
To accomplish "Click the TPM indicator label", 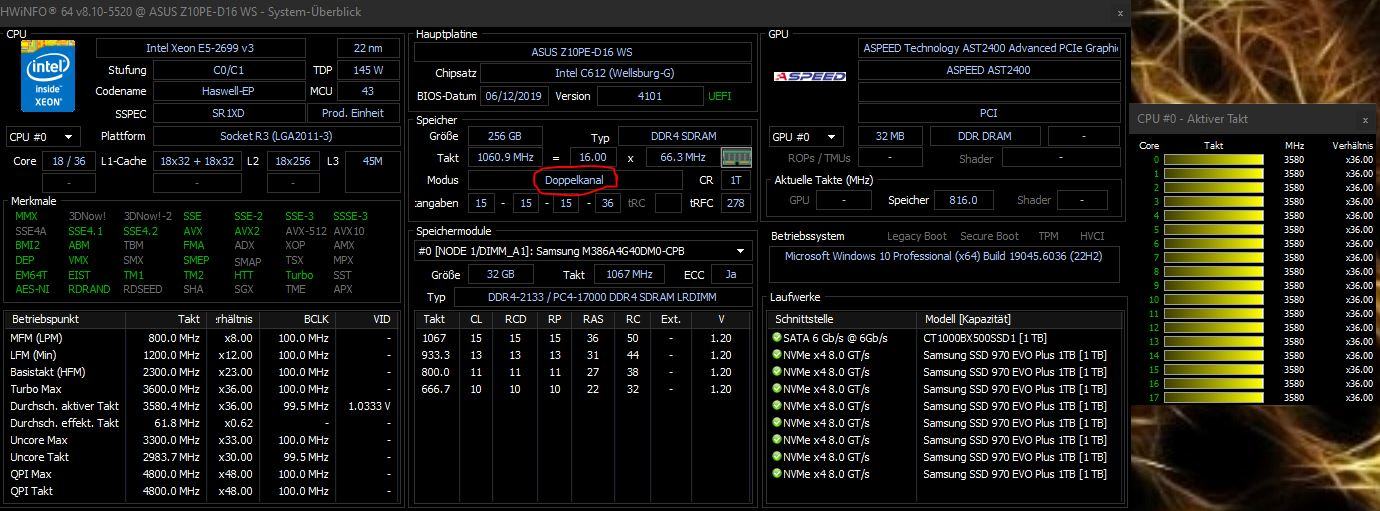I will point(1048,236).
